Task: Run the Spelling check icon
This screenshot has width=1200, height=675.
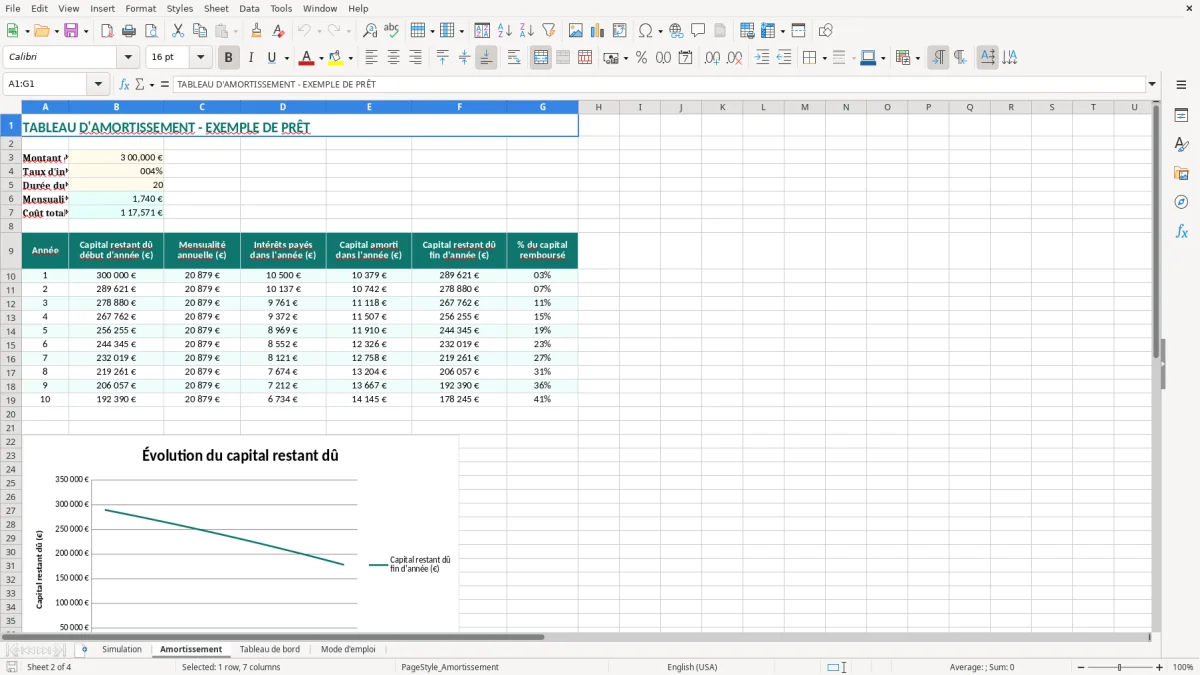Action: click(x=392, y=31)
